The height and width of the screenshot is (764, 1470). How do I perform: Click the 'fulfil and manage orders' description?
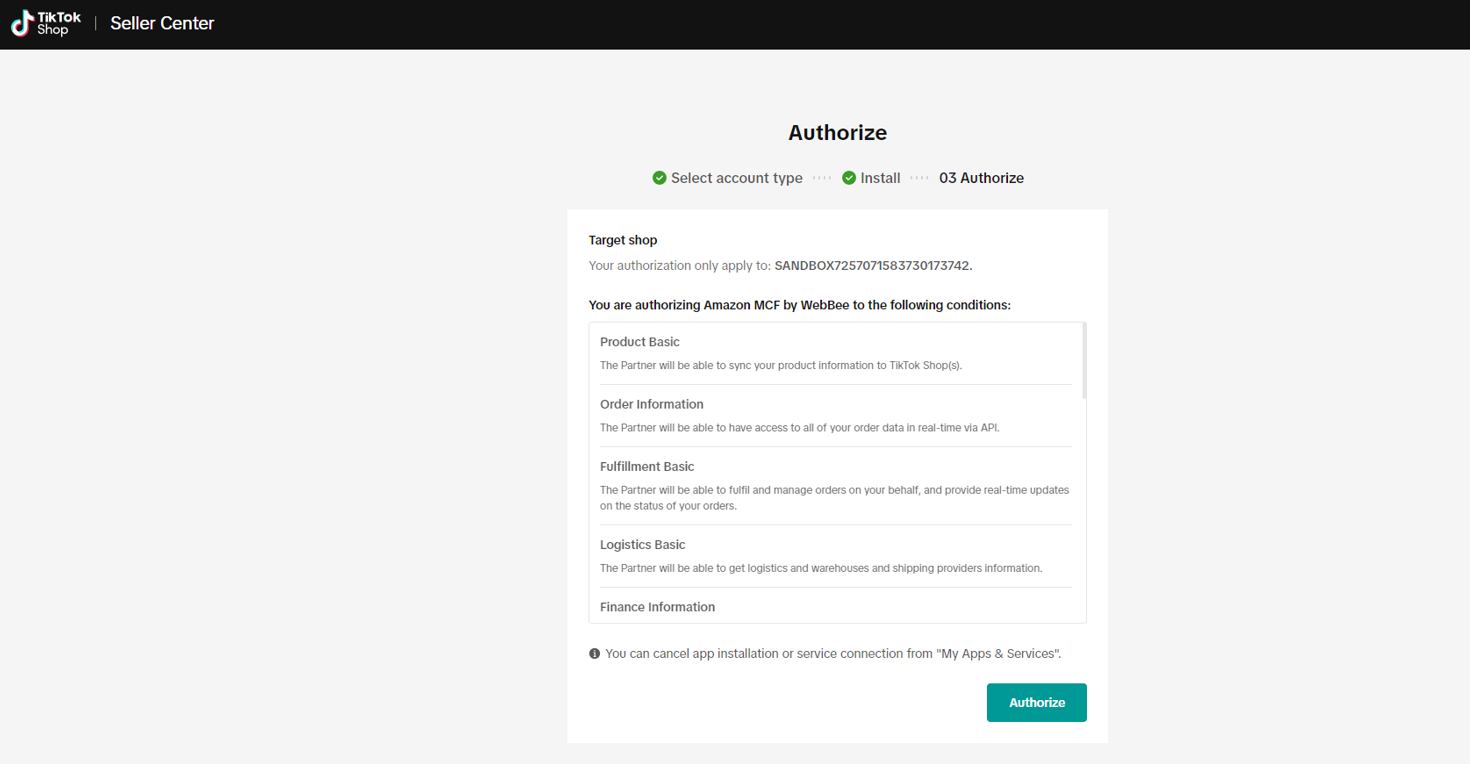(835, 498)
